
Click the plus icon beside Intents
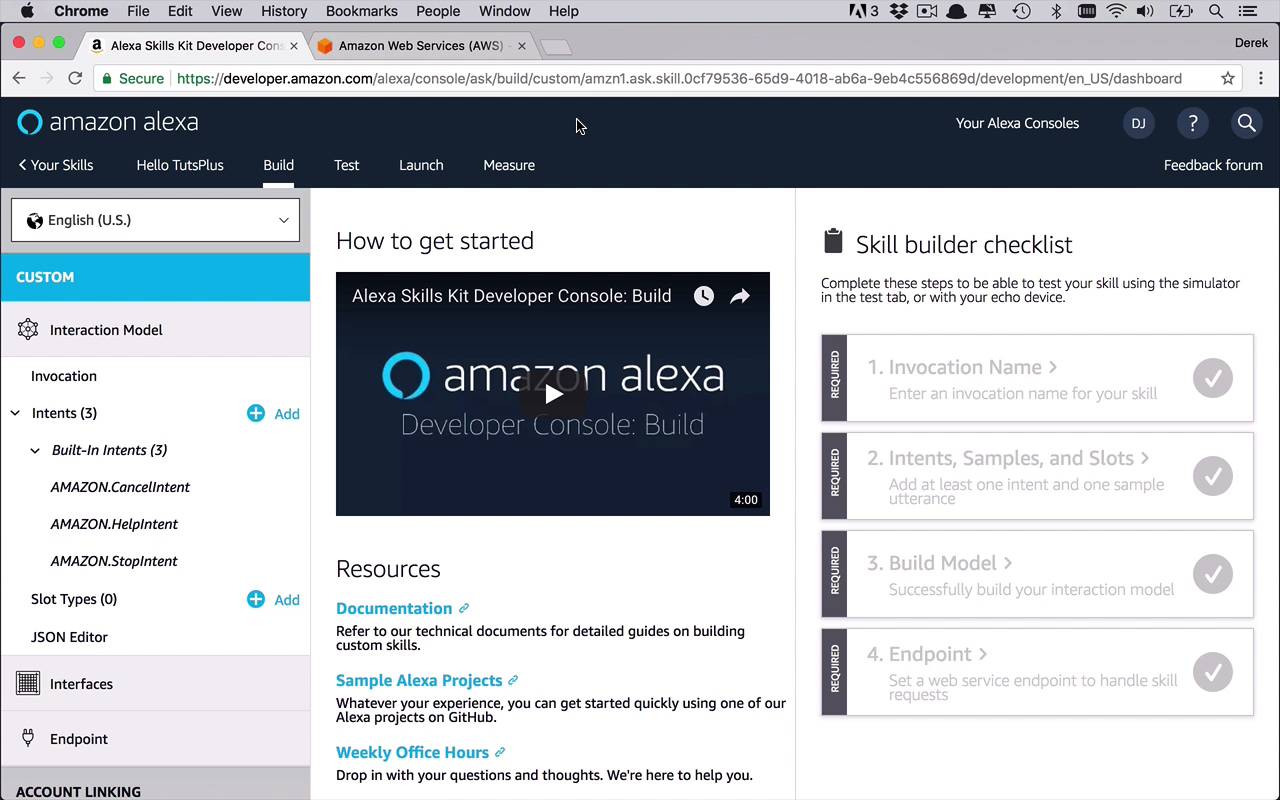pos(256,413)
